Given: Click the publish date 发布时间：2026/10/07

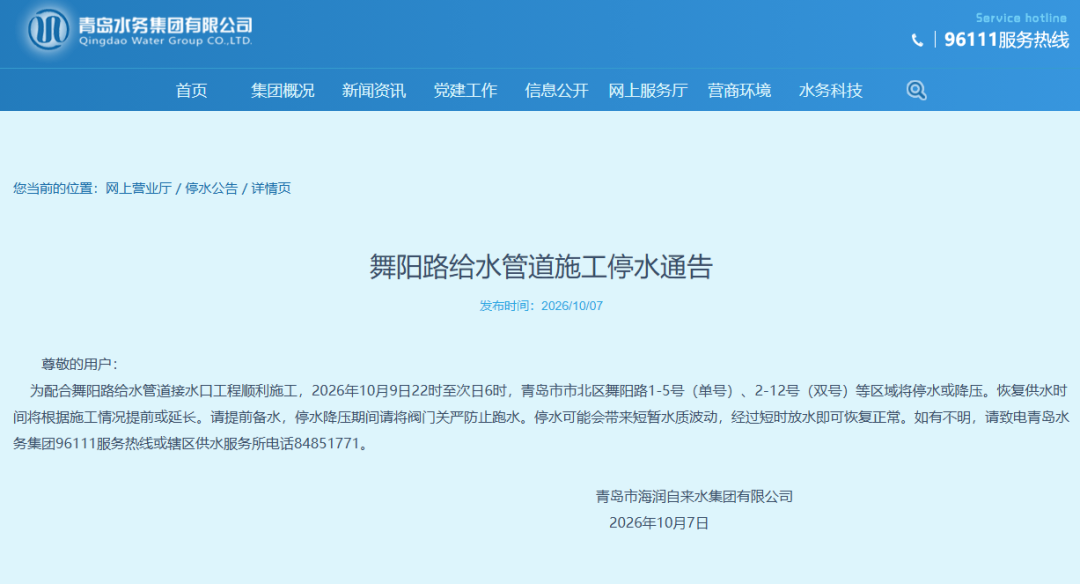Looking at the screenshot, I should [541, 306].
